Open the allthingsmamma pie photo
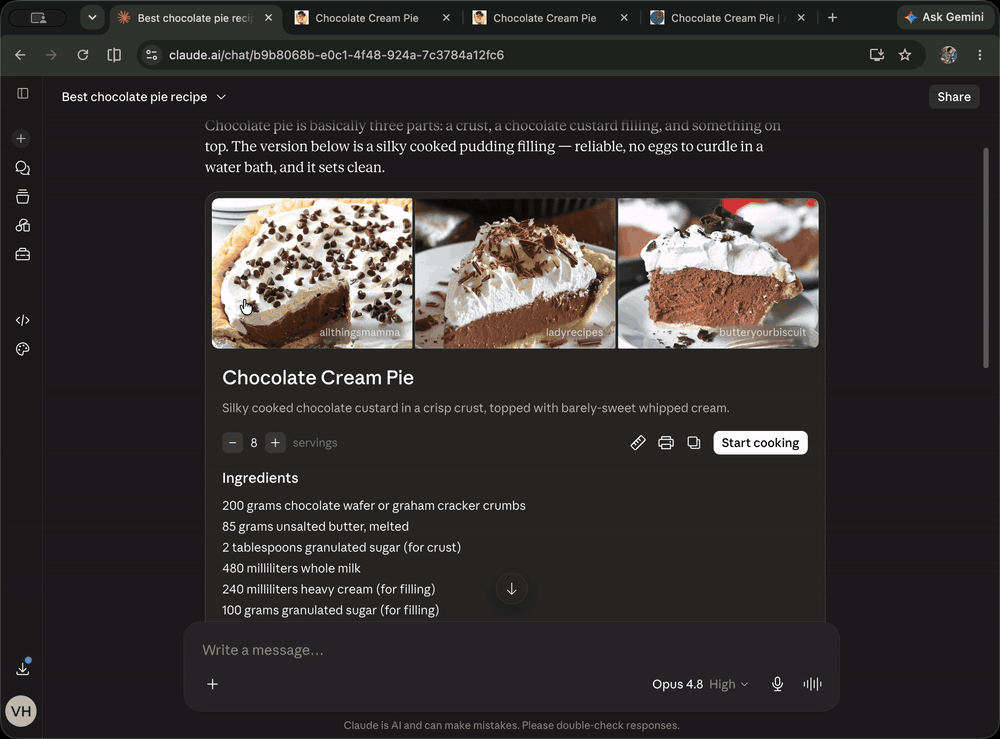The height and width of the screenshot is (739, 1000). pyautogui.click(x=312, y=273)
